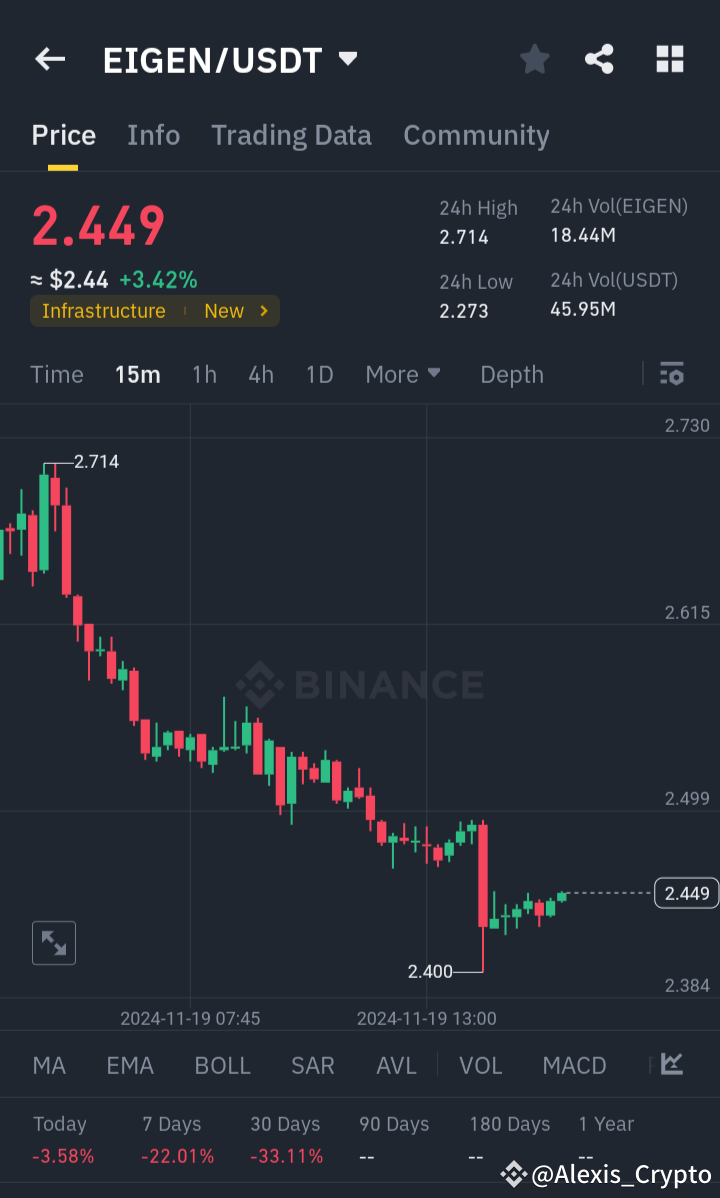
Task: View 1 Year performance stats
Action: tap(606, 1124)
